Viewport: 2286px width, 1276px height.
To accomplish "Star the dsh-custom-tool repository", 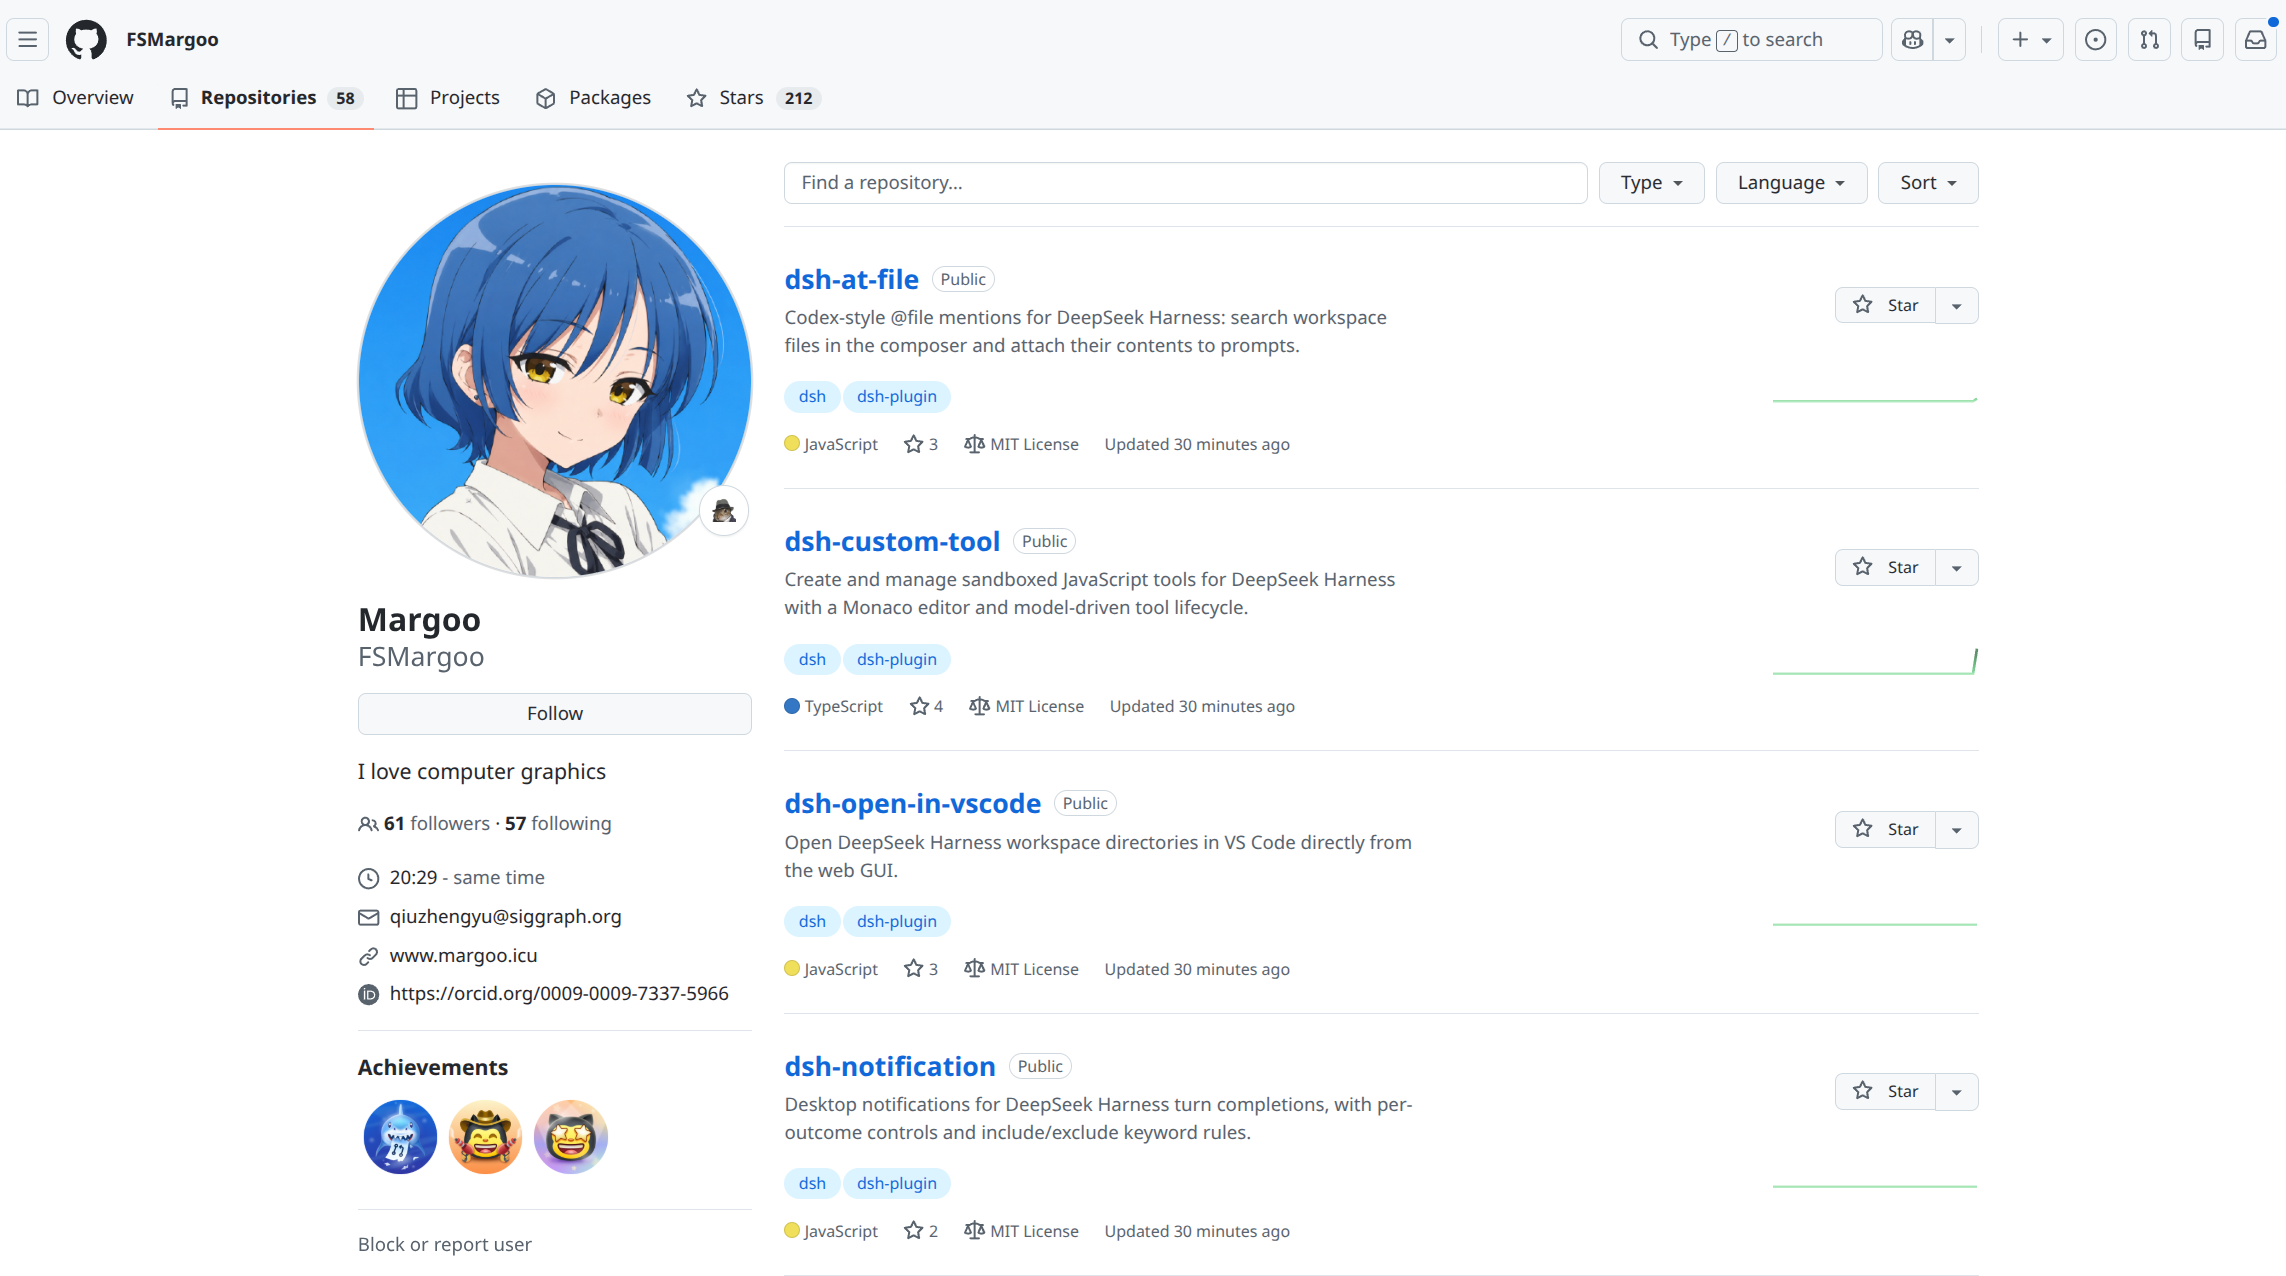I will pyautogui.click(x=1885, y=567).
